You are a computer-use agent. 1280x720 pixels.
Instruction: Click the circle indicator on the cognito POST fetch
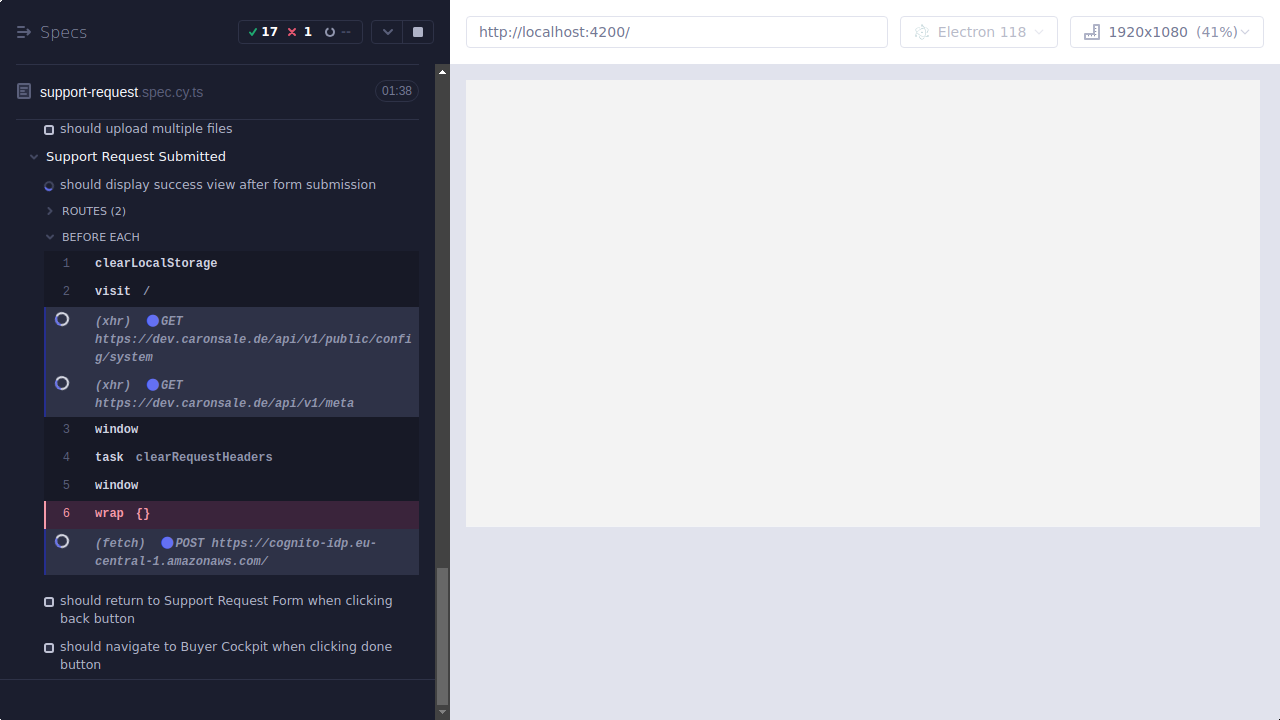pos(62,541)
